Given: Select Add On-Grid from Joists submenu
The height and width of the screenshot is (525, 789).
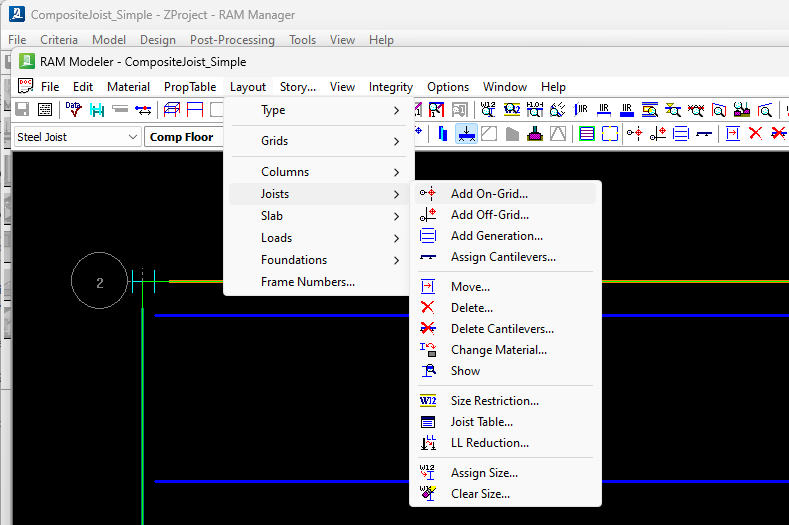Looking at the screenshot, I should [489, 194].
